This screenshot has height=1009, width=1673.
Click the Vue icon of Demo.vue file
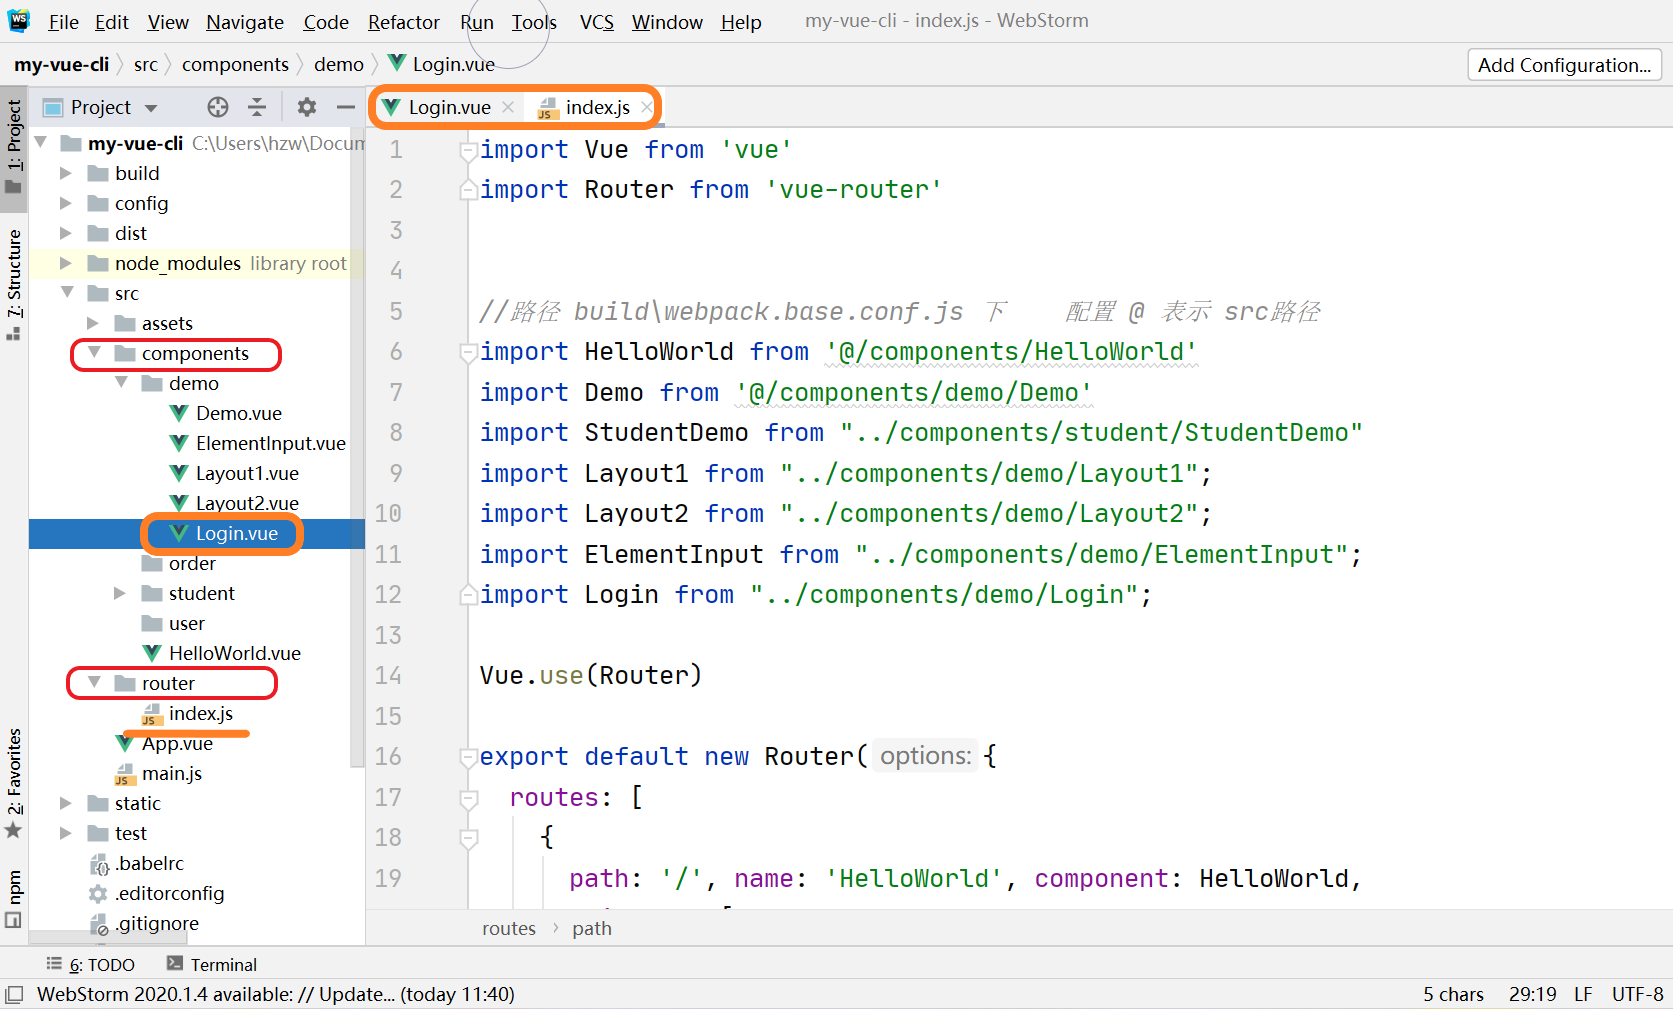click(179, 413)
